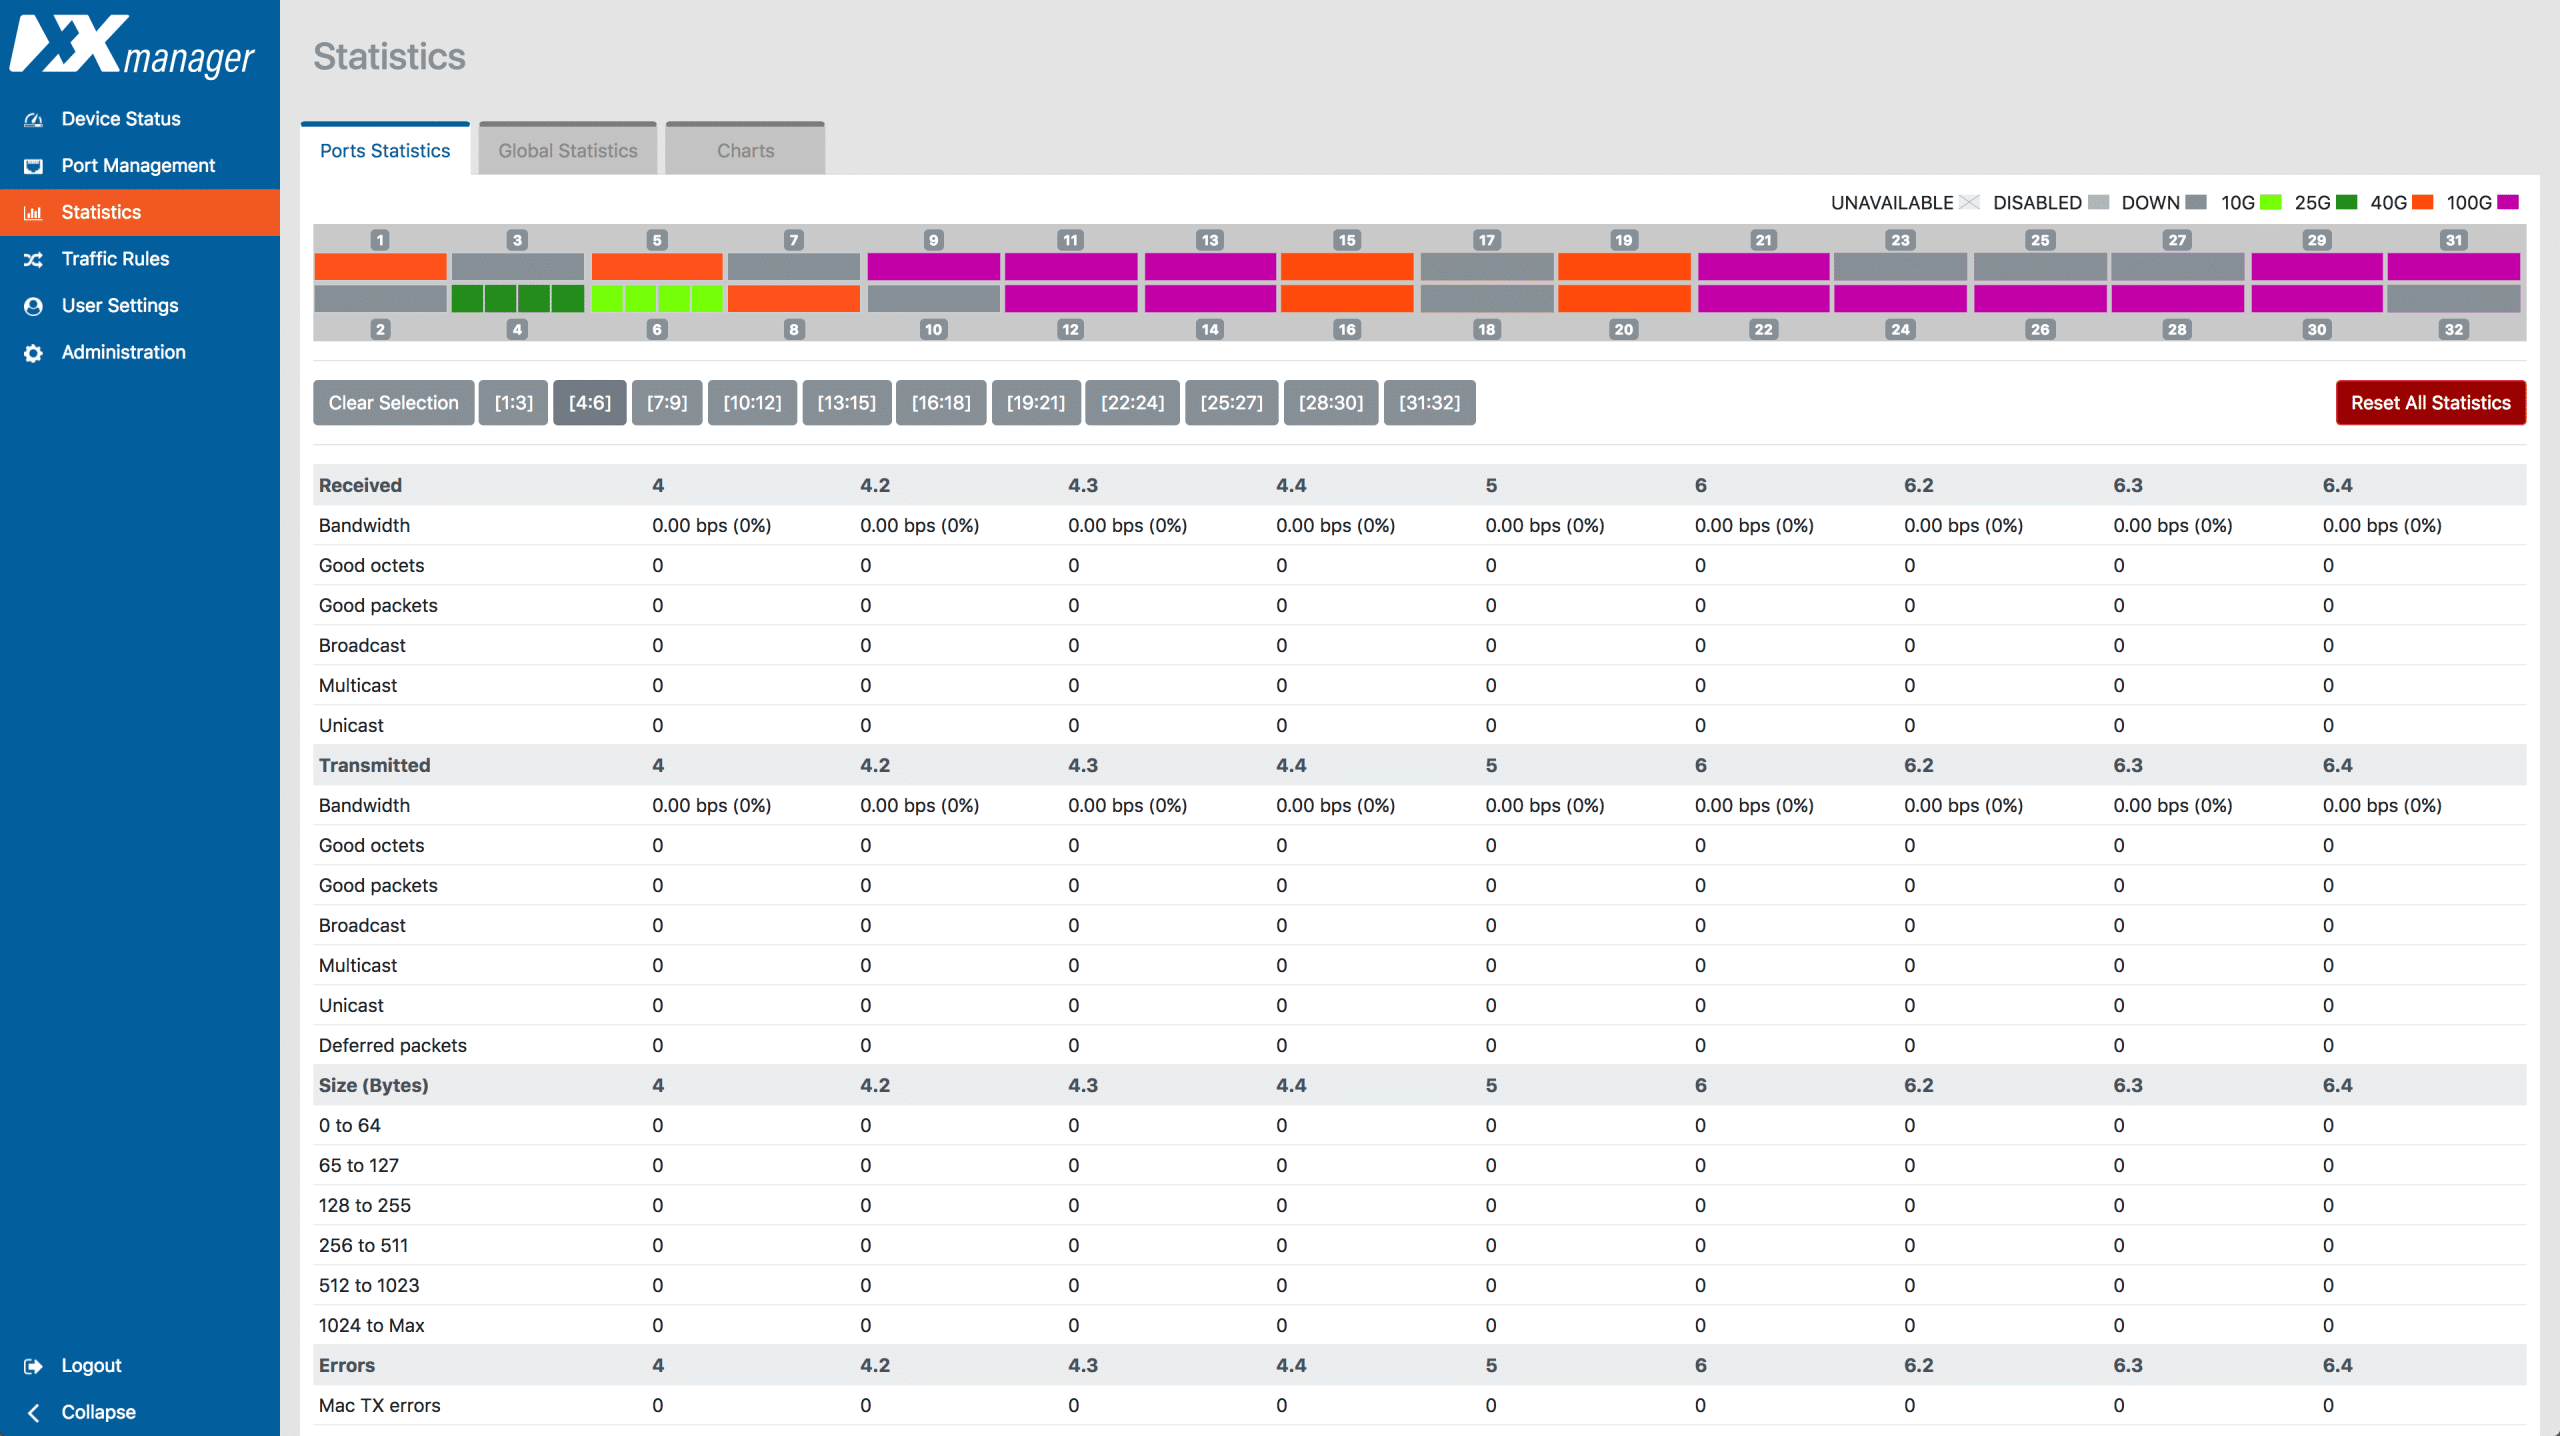Screen dimensions: 2560x1436
Task: Click the User Settings person icon
Action: (33, 306)
